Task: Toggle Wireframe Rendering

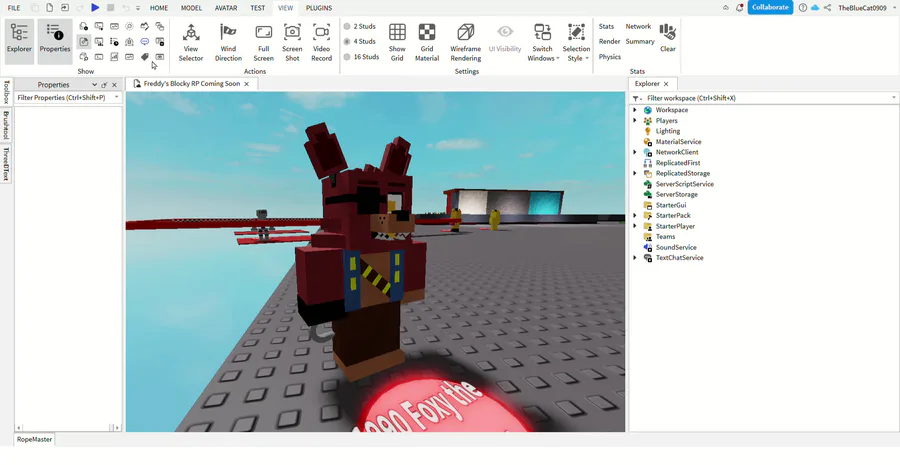Action: click(465, 42)
